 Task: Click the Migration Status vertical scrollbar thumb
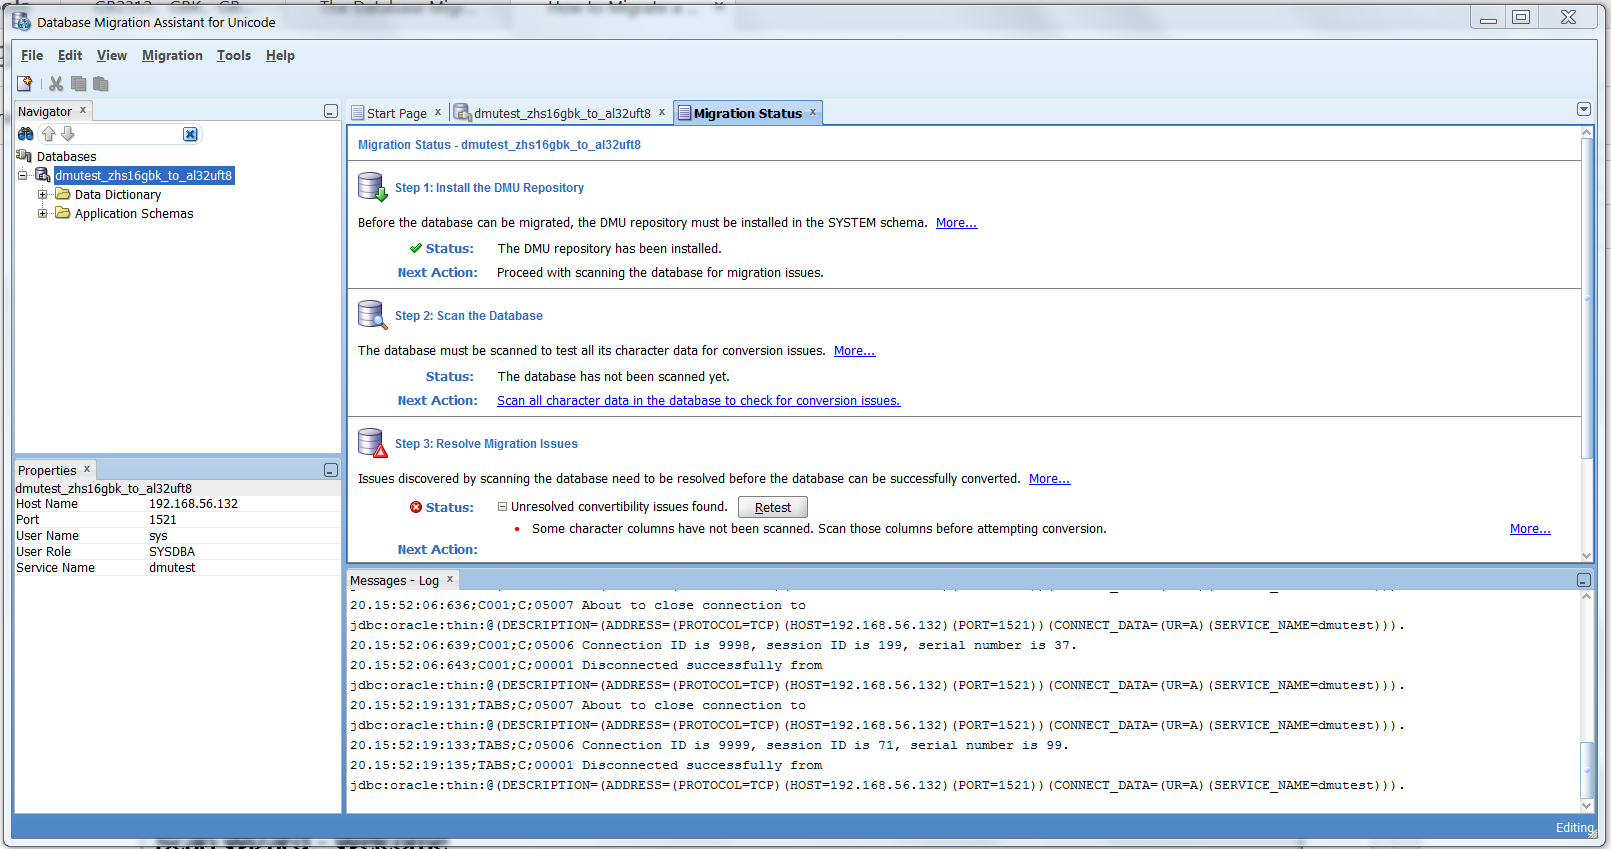pyautogui.click(x=1587, y=298)
